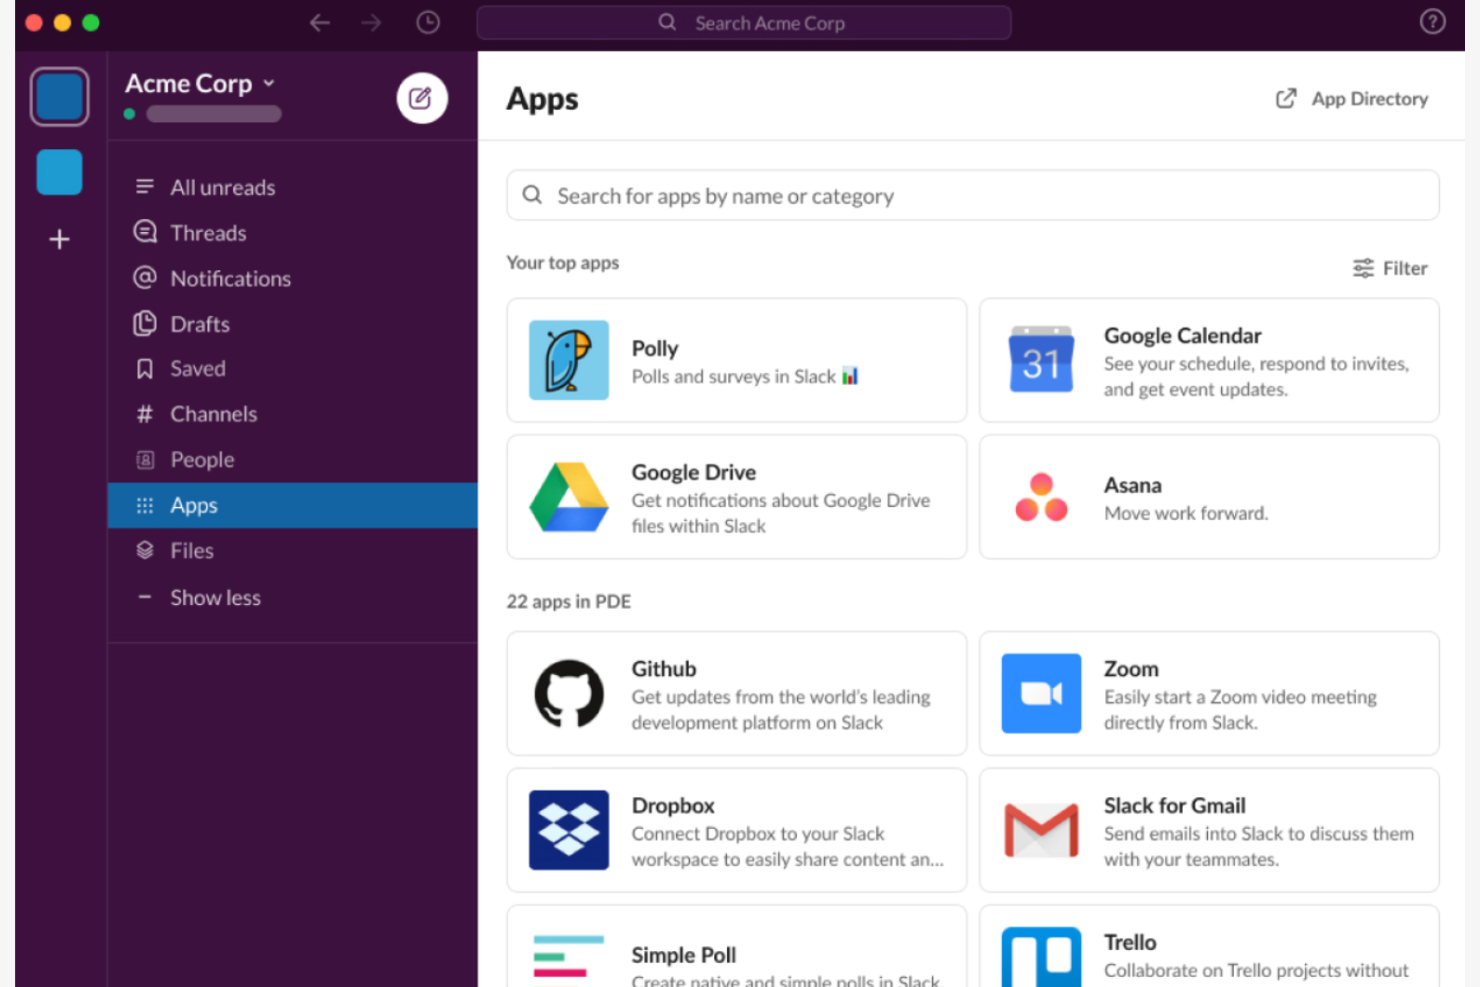
Task: Switch to the second light-blue workspace tile
Action: [x=59, y=172]
